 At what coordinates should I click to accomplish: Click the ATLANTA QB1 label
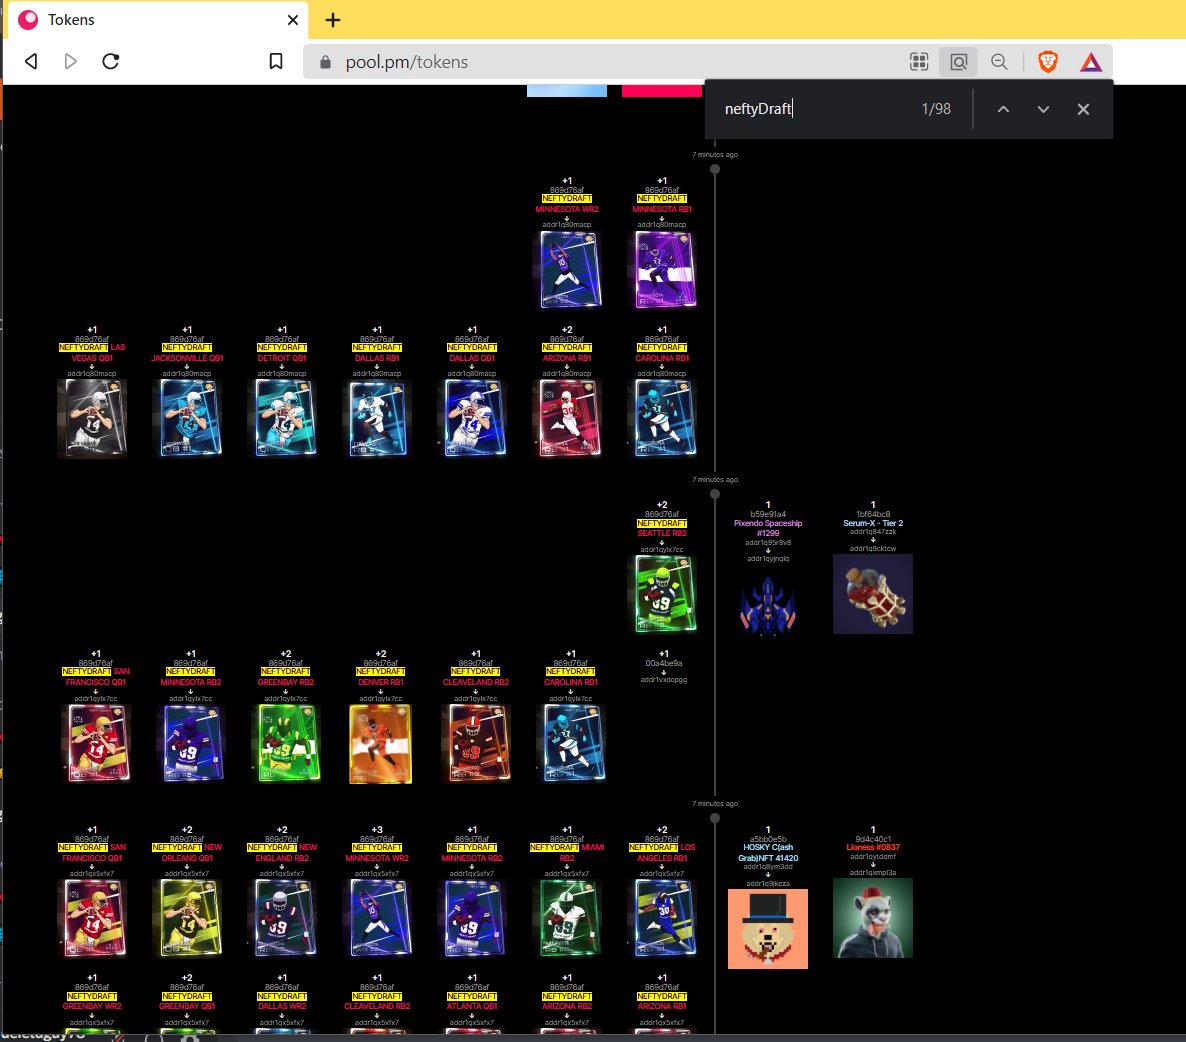[472, 1006]
